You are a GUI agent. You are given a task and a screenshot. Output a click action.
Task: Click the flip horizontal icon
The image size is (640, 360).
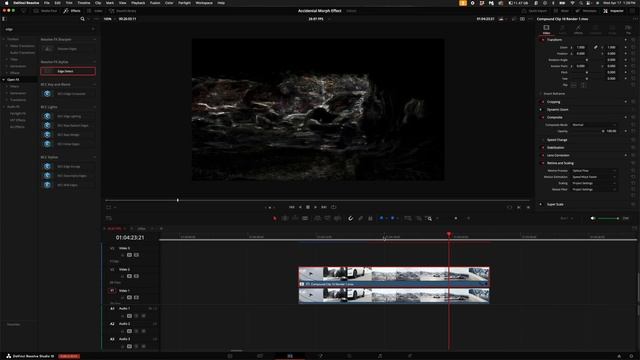point(574,85)
